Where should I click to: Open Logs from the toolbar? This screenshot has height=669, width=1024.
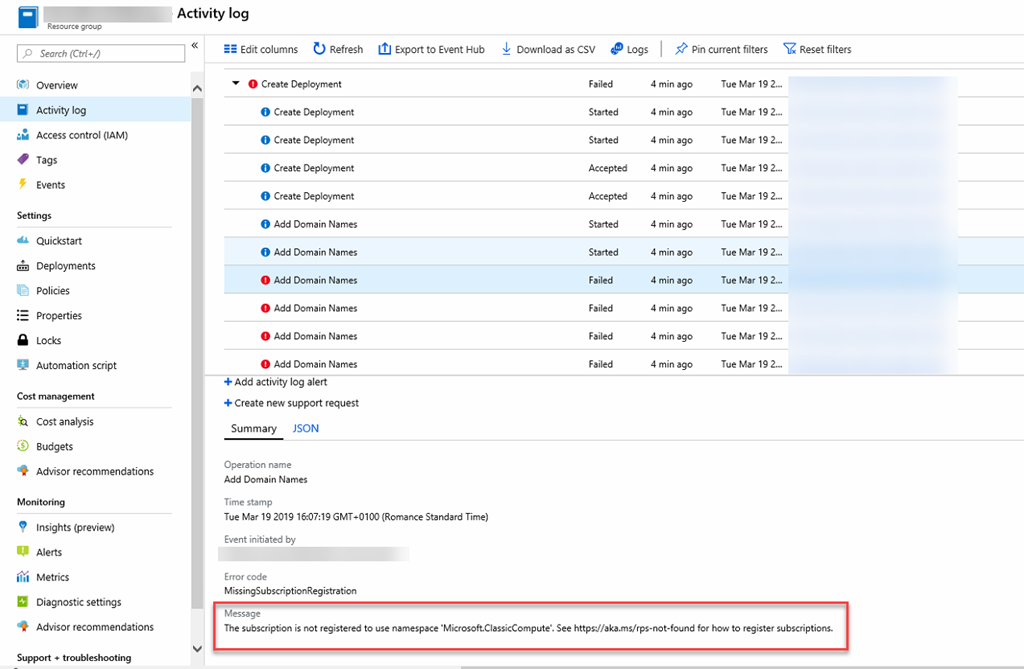[630, 49]
